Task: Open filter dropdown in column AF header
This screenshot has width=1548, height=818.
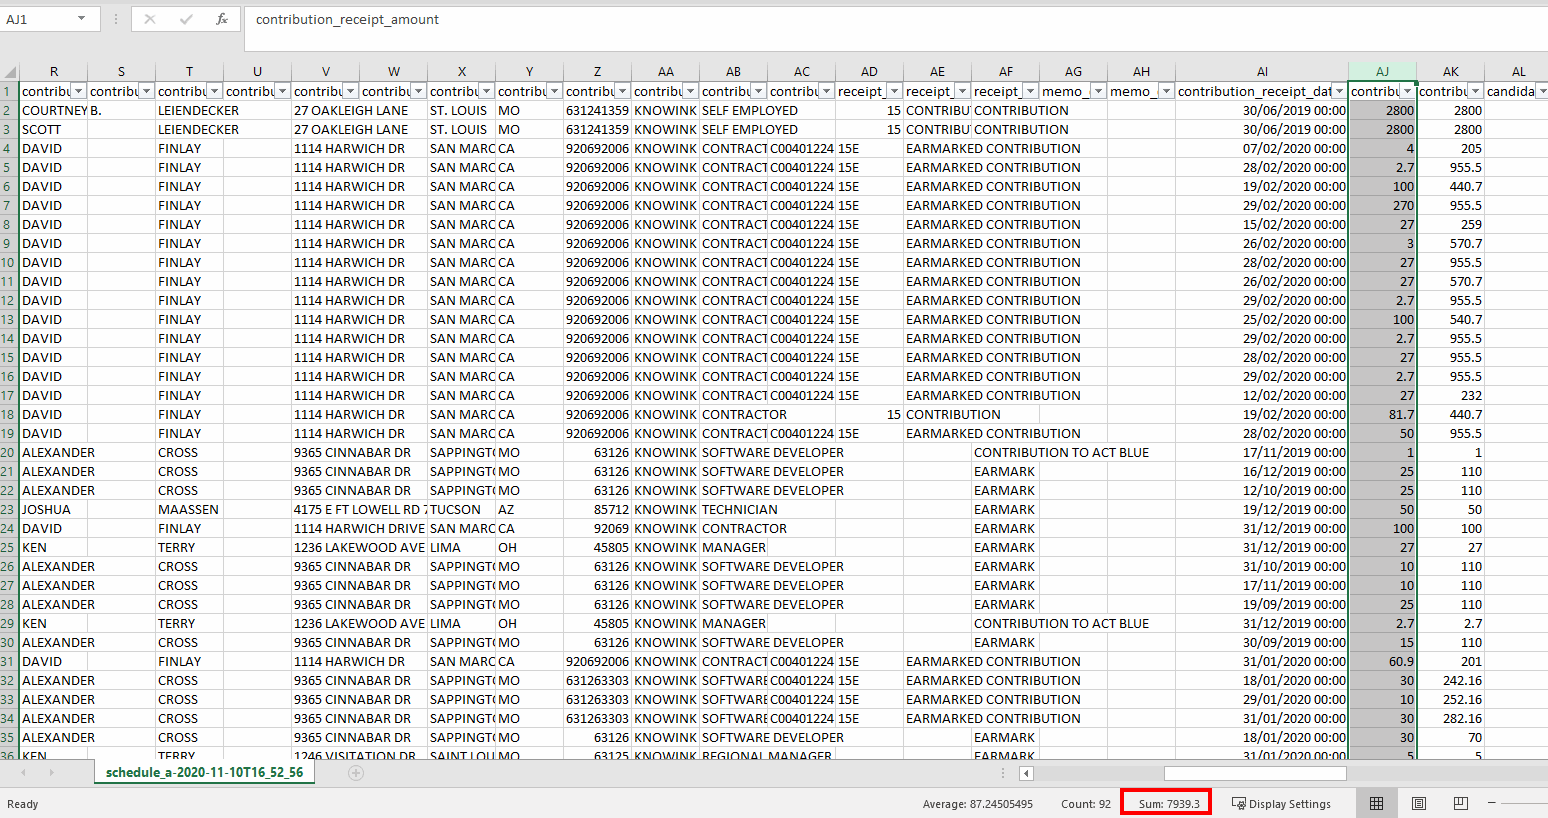Action: [x=1030, y=91]
